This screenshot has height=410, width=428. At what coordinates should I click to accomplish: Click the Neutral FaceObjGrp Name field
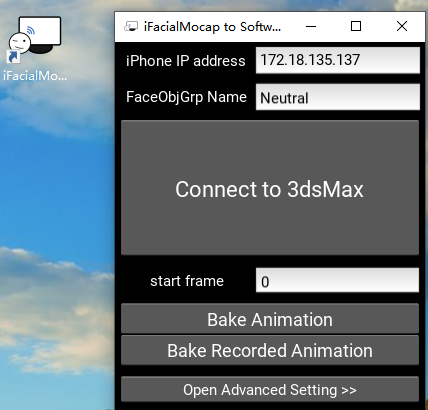(x=337, y=97)
